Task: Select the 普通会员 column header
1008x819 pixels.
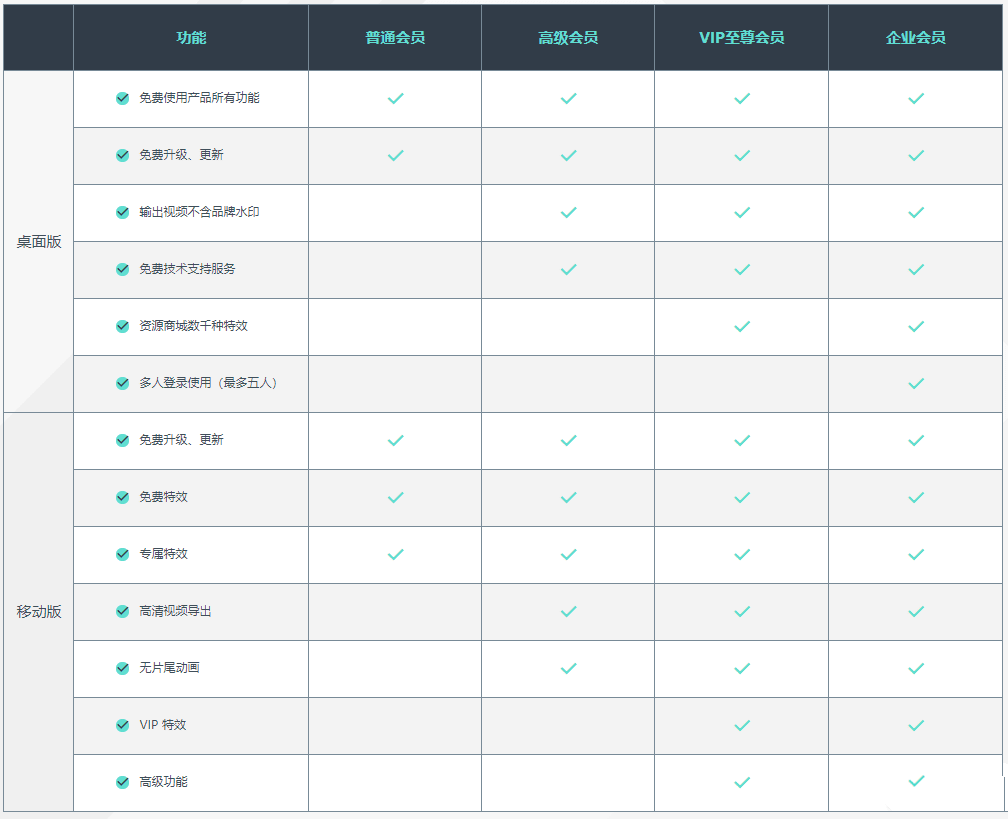Action: pyautogui.click(x=395, y=38)
